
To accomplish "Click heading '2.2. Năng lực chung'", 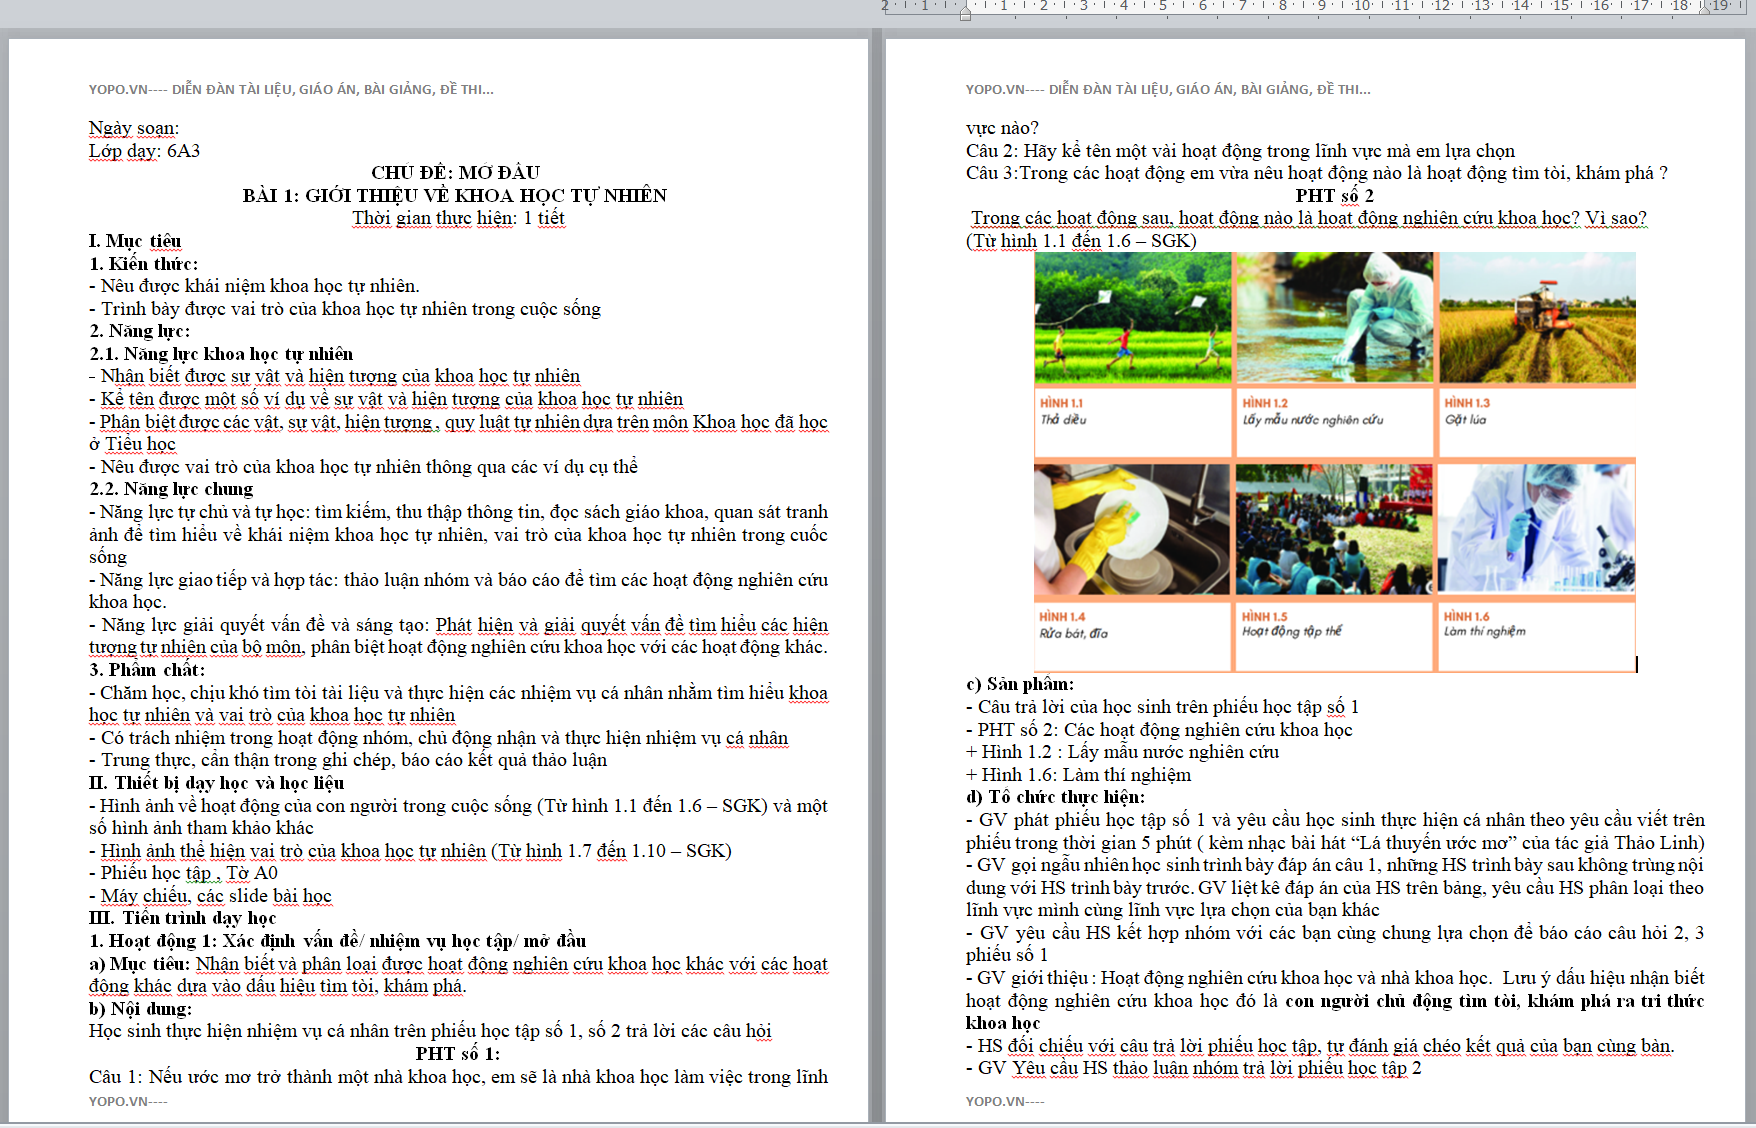I will [171, 489].
